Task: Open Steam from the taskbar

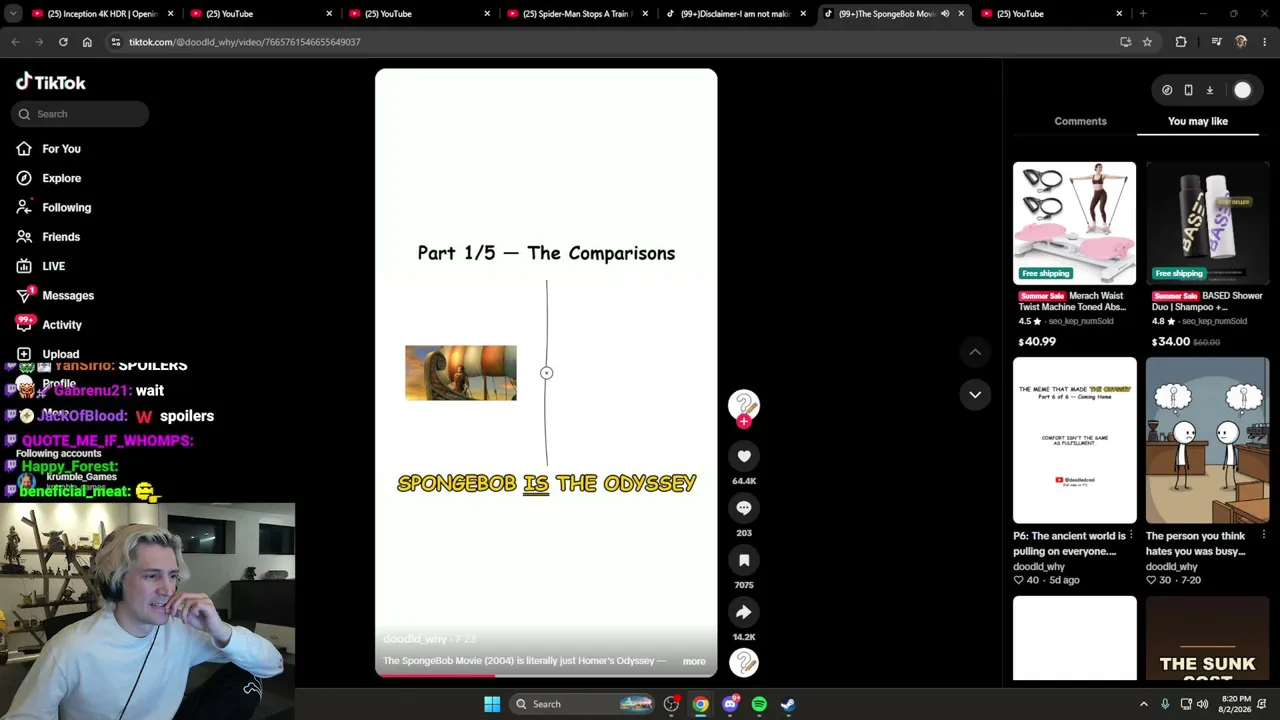Action: pos(788,704)
